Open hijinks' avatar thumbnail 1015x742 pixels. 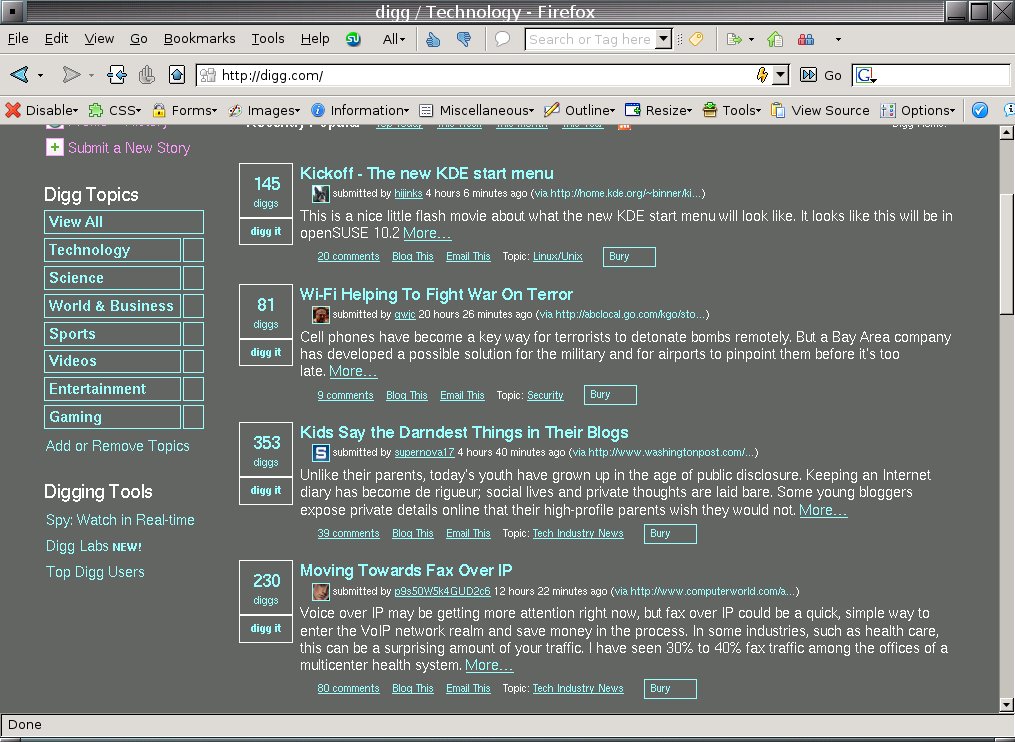(320, 194)
